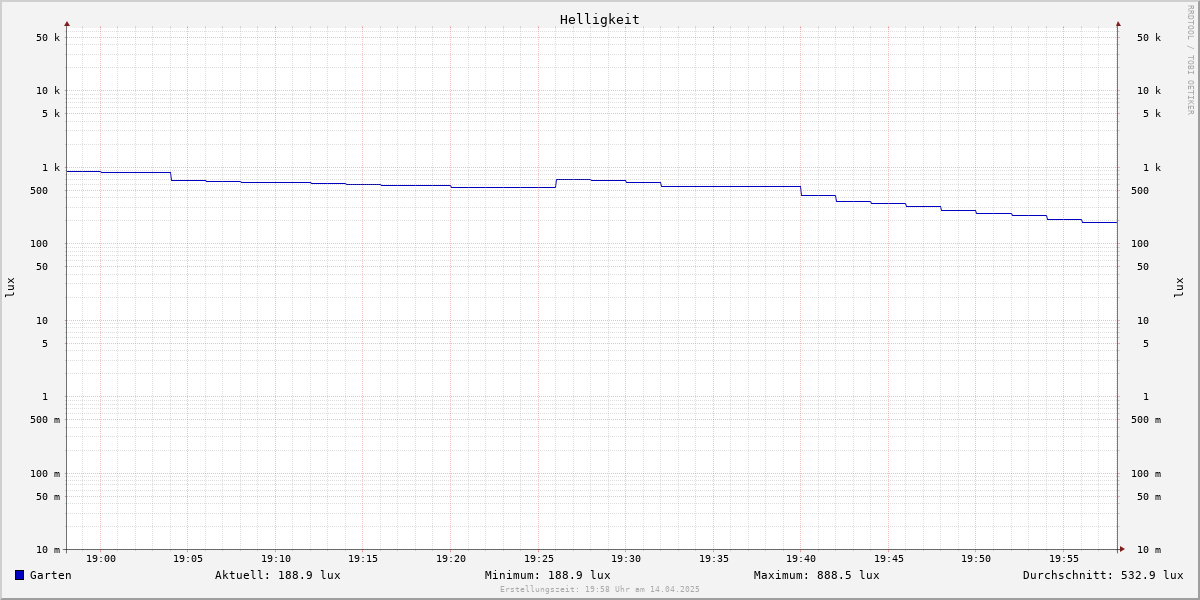
Task: Click the 19:45 time axis label
Action: pos(889,559)
